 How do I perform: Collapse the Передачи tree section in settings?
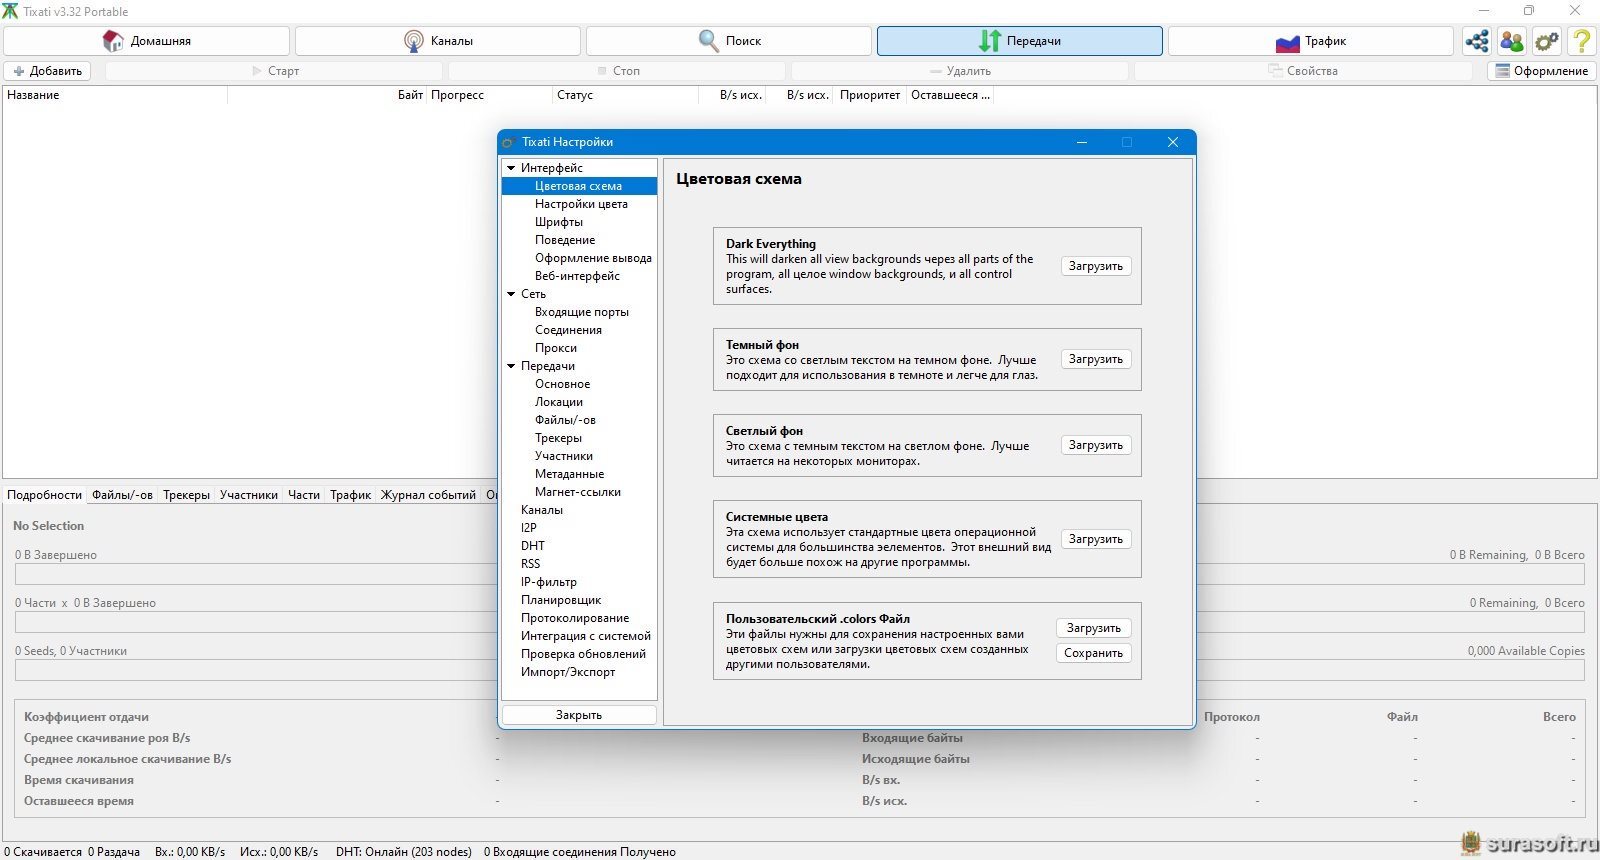[511, 366]
